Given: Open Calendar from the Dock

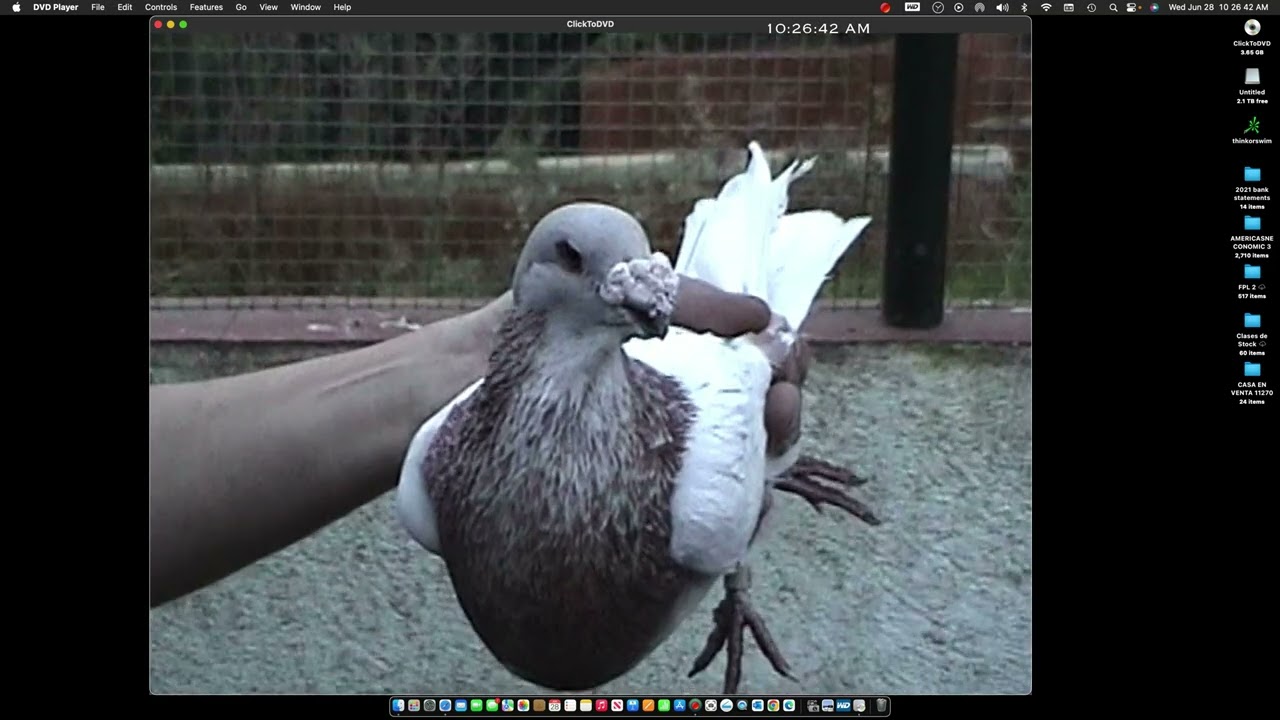Looking at the screenshot, I should (x=554, y=705).
